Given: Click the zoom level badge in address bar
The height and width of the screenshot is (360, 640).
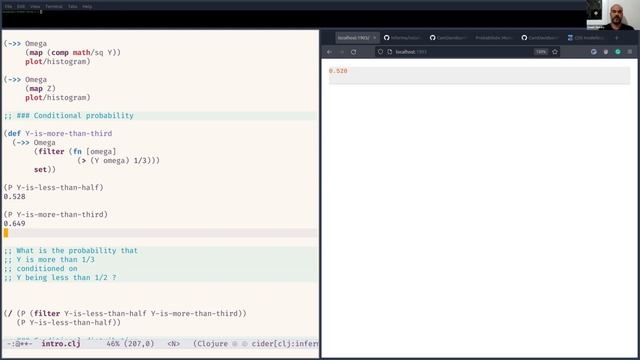Looking at the screenshot, I should coord(541,52).
